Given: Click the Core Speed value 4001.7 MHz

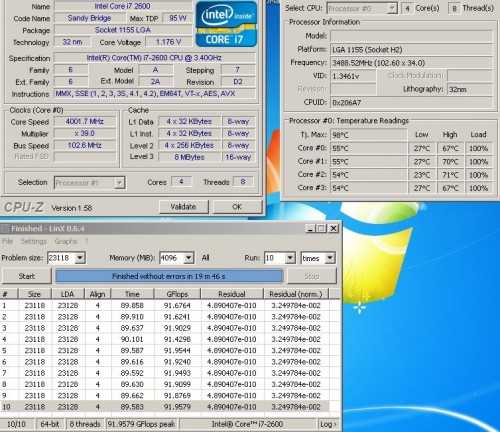Looking at the screenshot, I should tap(85, 121).
